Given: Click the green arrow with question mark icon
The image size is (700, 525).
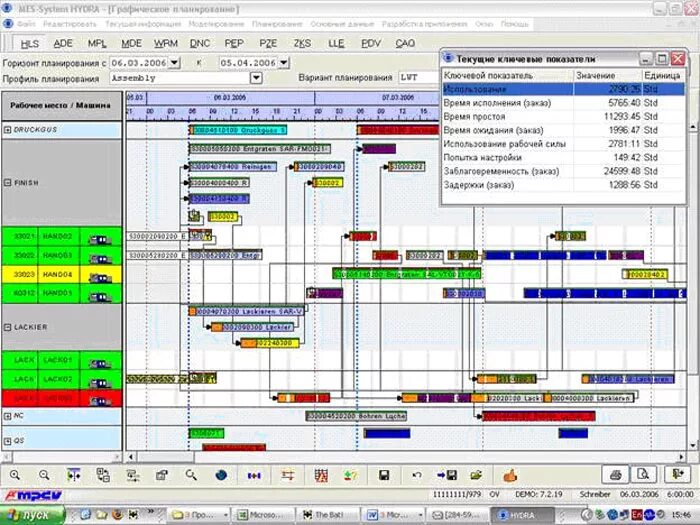Looking at the screenshot, I should pos(350,476).
